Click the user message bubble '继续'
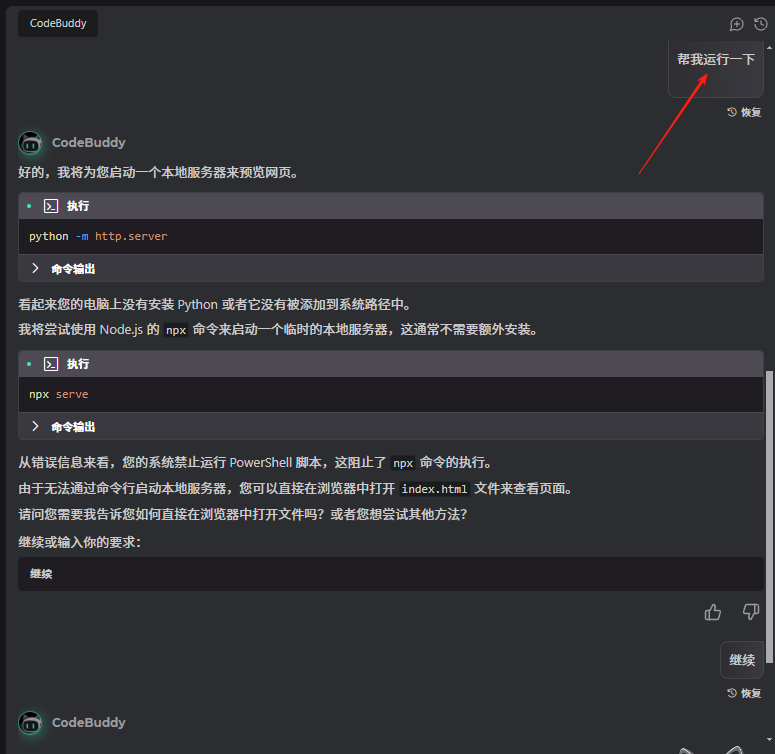 pyautogui.click(x=742, y=660)
